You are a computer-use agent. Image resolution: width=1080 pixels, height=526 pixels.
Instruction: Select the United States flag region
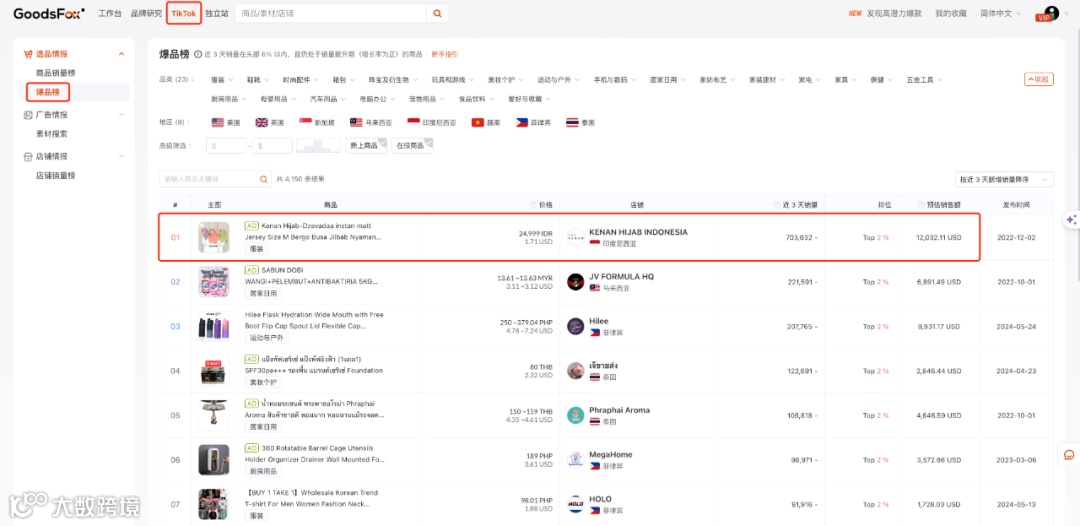(218, 123)
